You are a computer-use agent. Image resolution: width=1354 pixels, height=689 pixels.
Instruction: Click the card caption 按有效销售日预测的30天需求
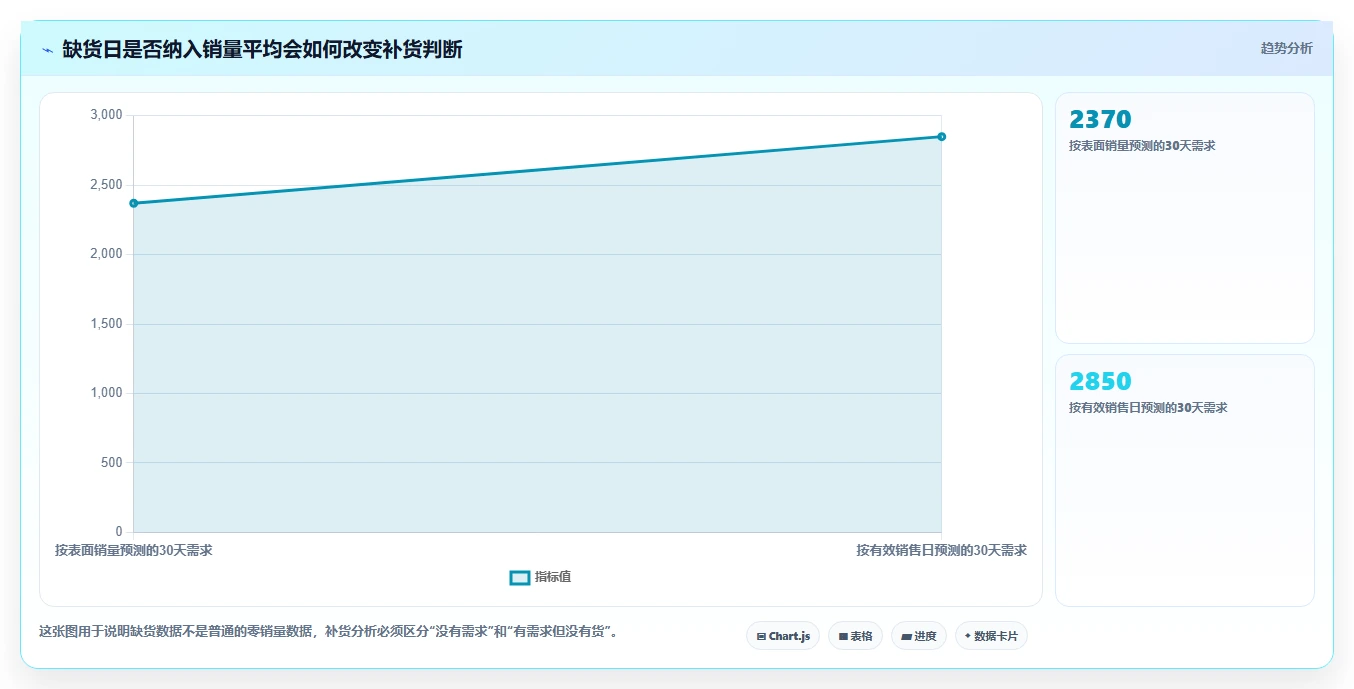[x=1148, y=408]
